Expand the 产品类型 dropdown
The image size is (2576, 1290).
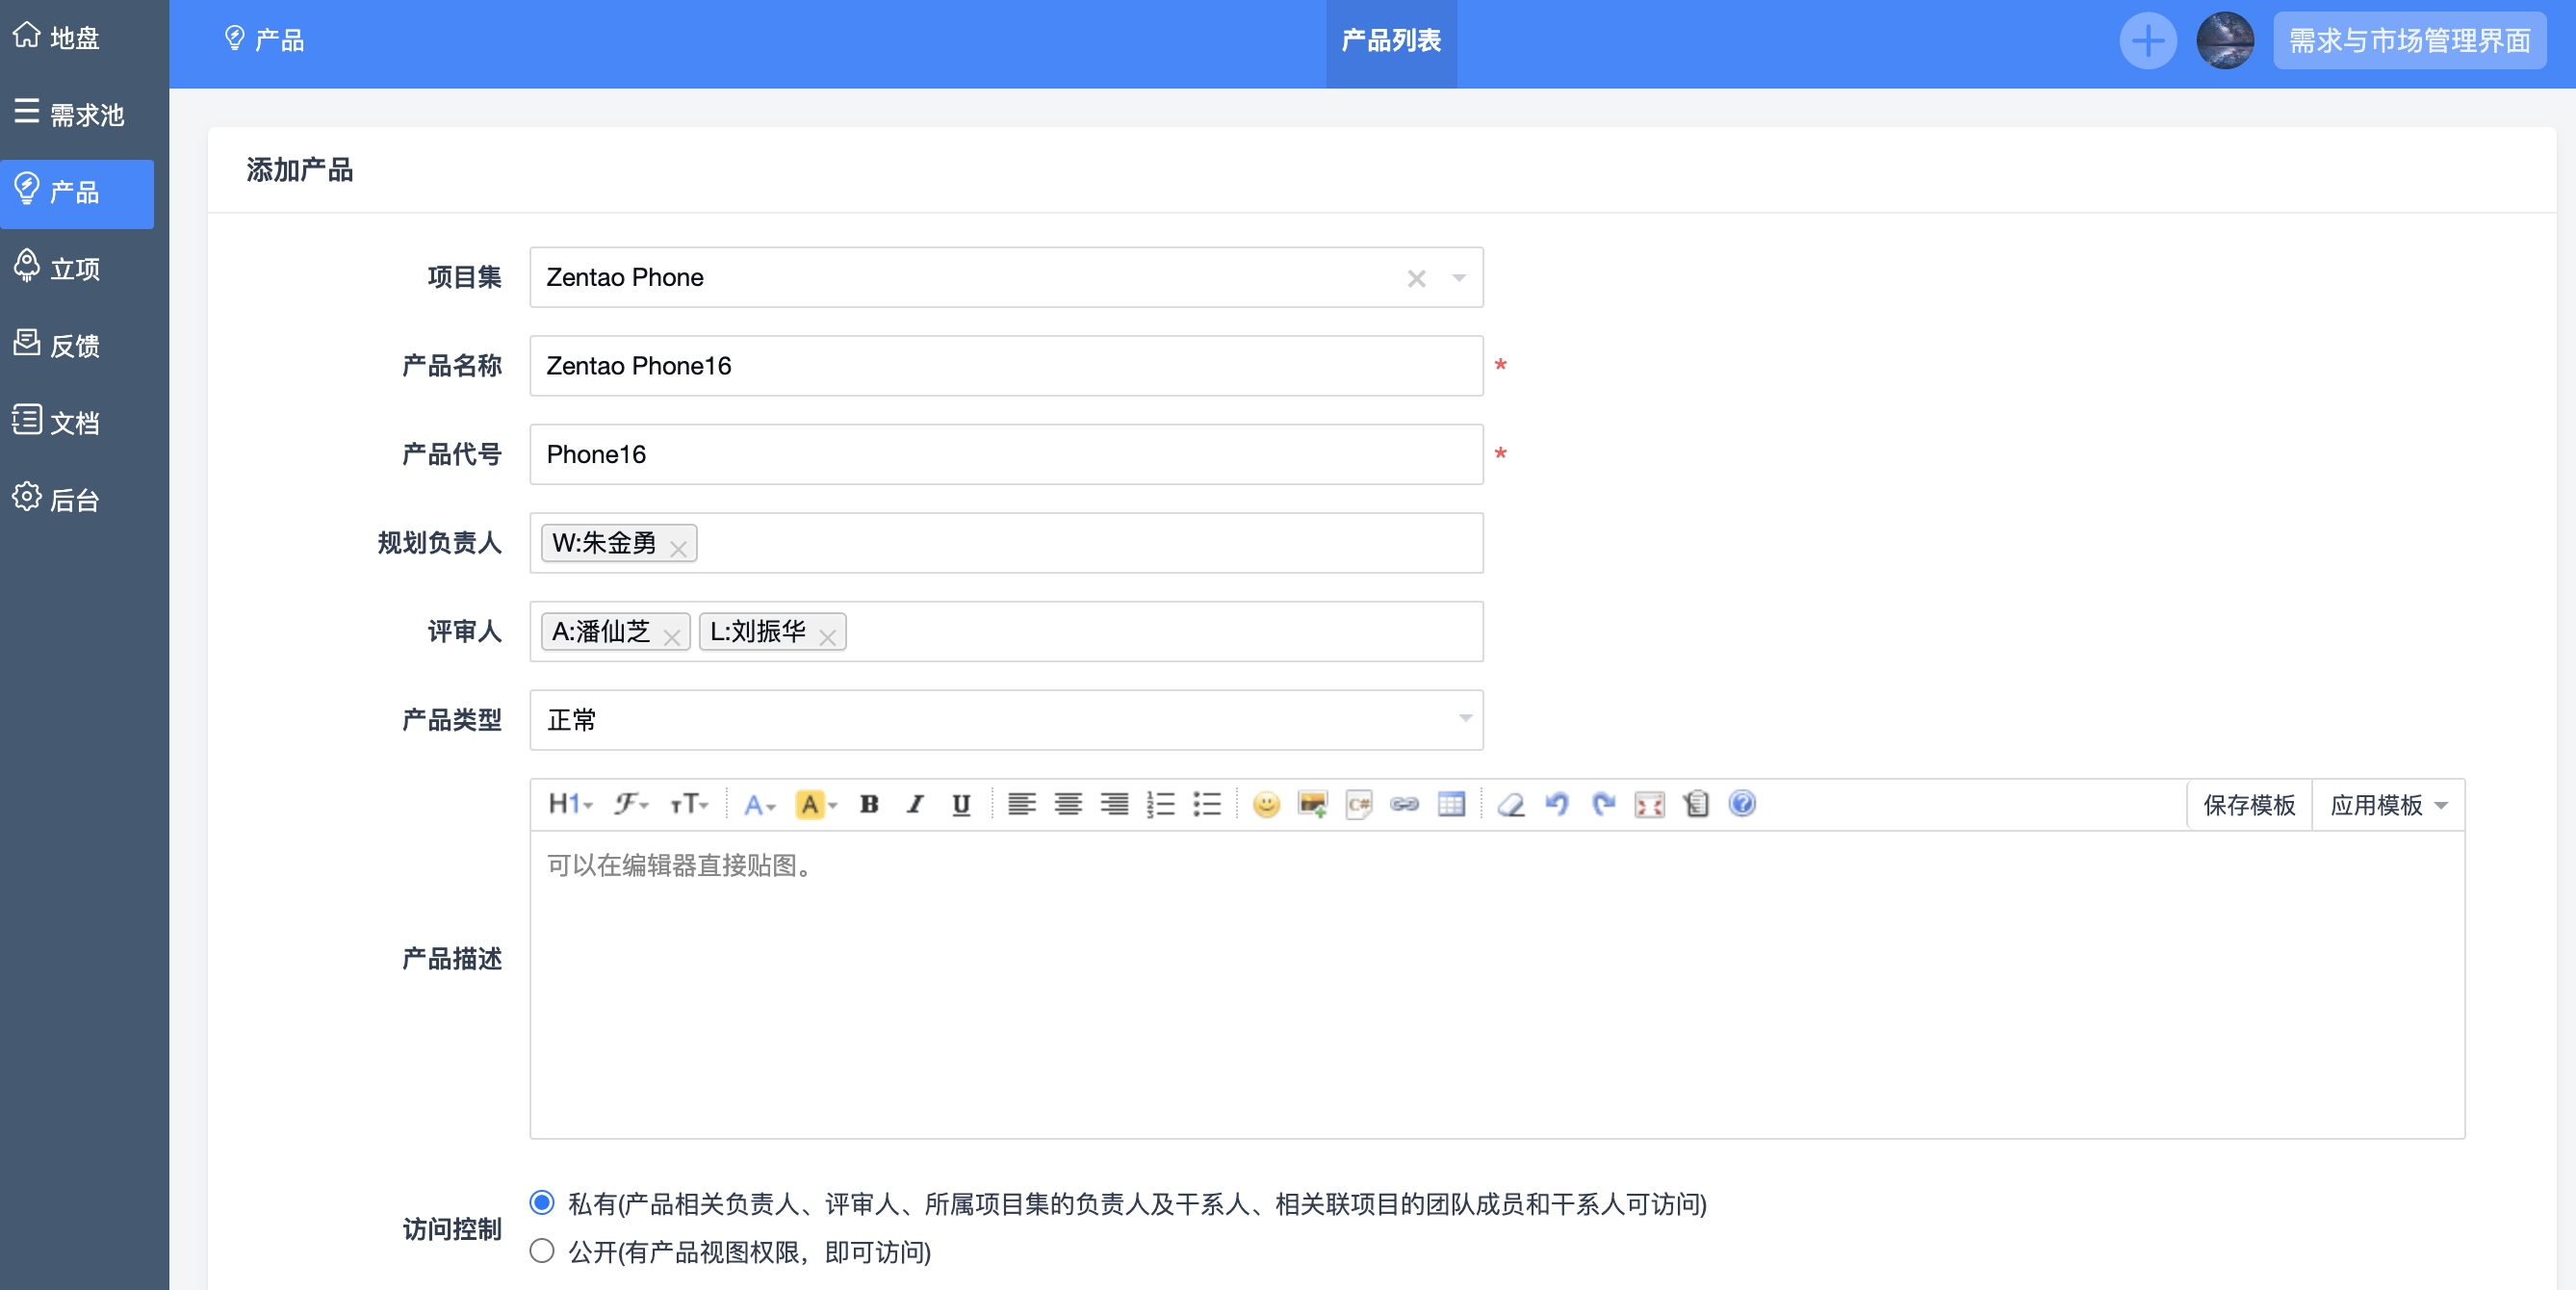(1005, 720)
